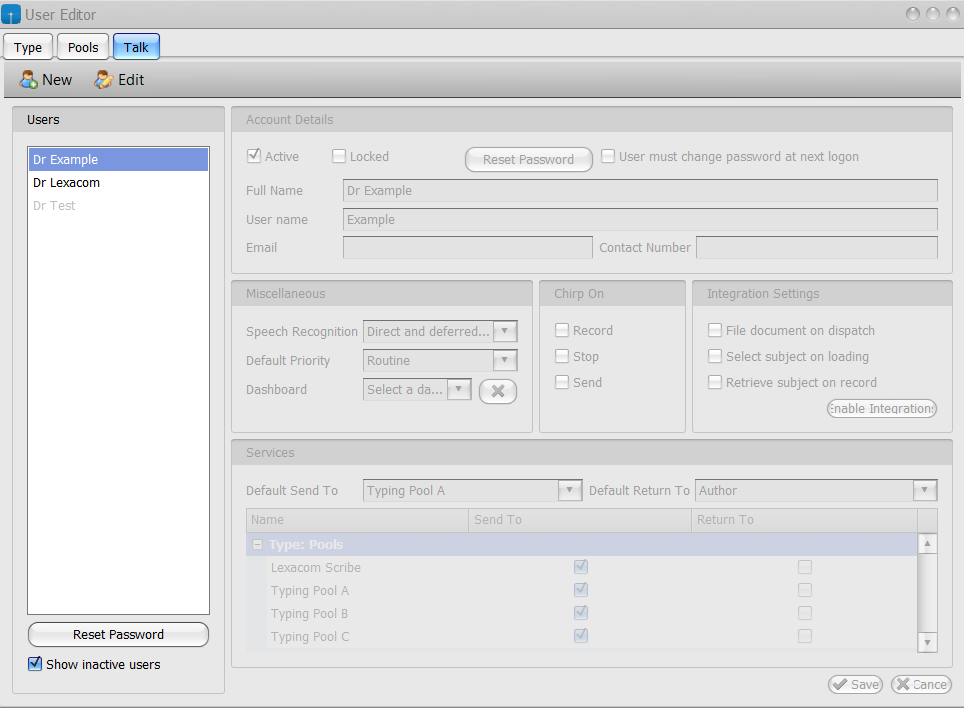Switch to the Pools tab
The height and width of the screenshot is (708, 964).
(83, 47)
